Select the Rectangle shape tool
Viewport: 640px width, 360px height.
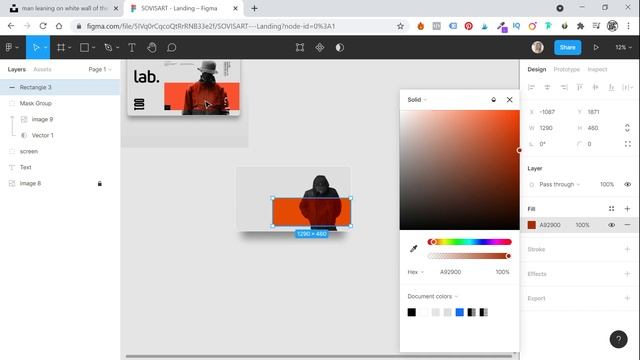tap(84, 47)
